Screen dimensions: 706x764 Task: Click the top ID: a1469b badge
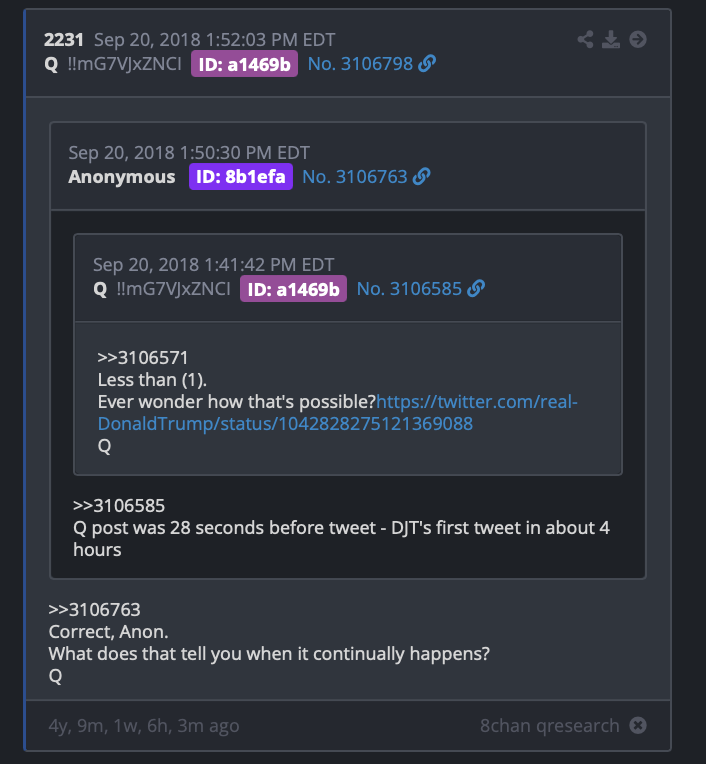tap(245, 64)
